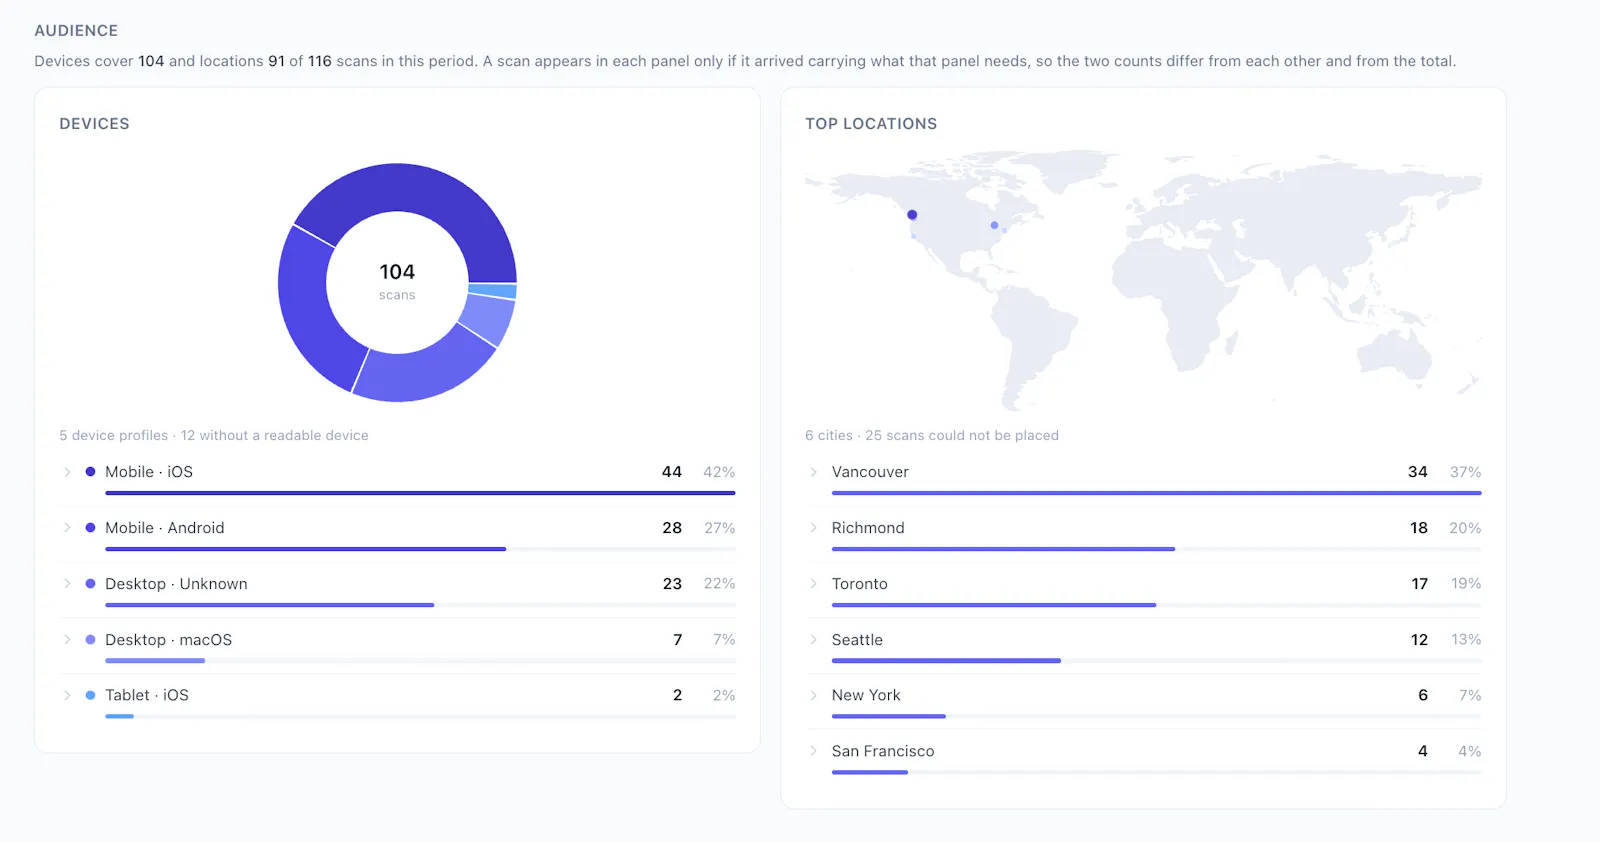Click the 104 scans donut center
The image size is (1600, 842).
click(x=397, y=282)
